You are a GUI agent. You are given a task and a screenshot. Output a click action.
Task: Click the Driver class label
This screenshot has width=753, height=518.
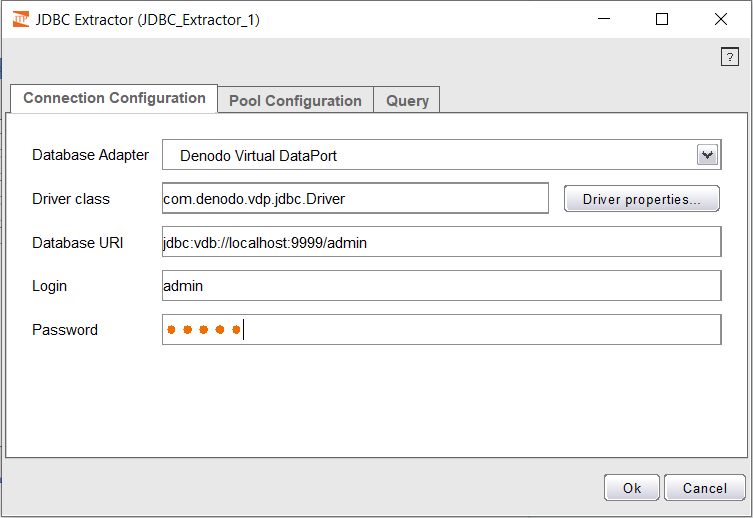[x=71, y=199]
